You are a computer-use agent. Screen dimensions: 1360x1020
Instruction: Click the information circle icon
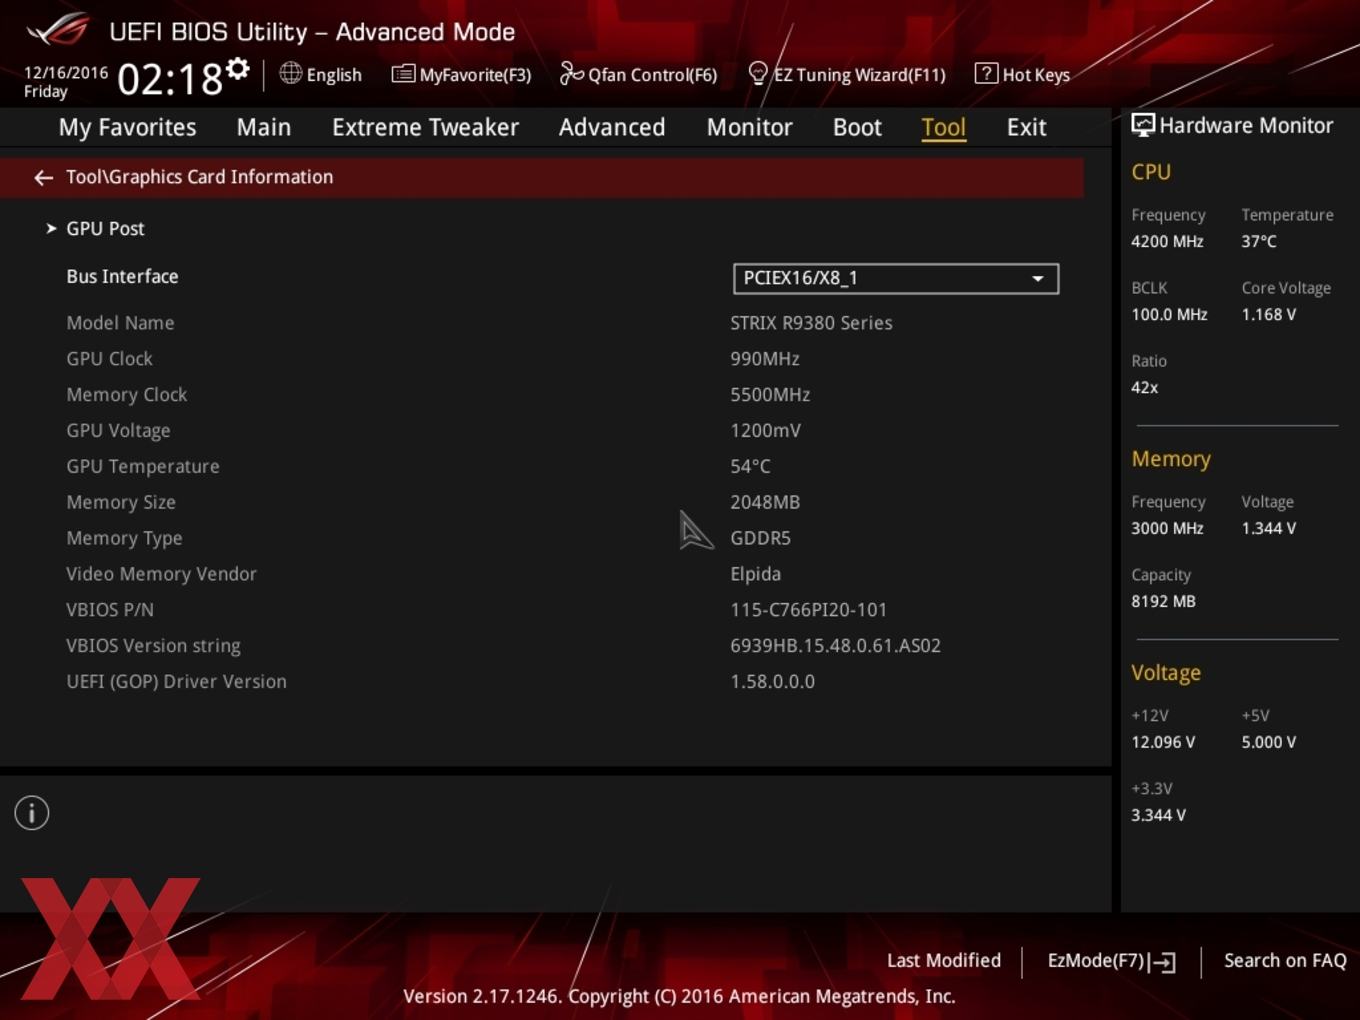pyautogui.click(x=32, y=813)
